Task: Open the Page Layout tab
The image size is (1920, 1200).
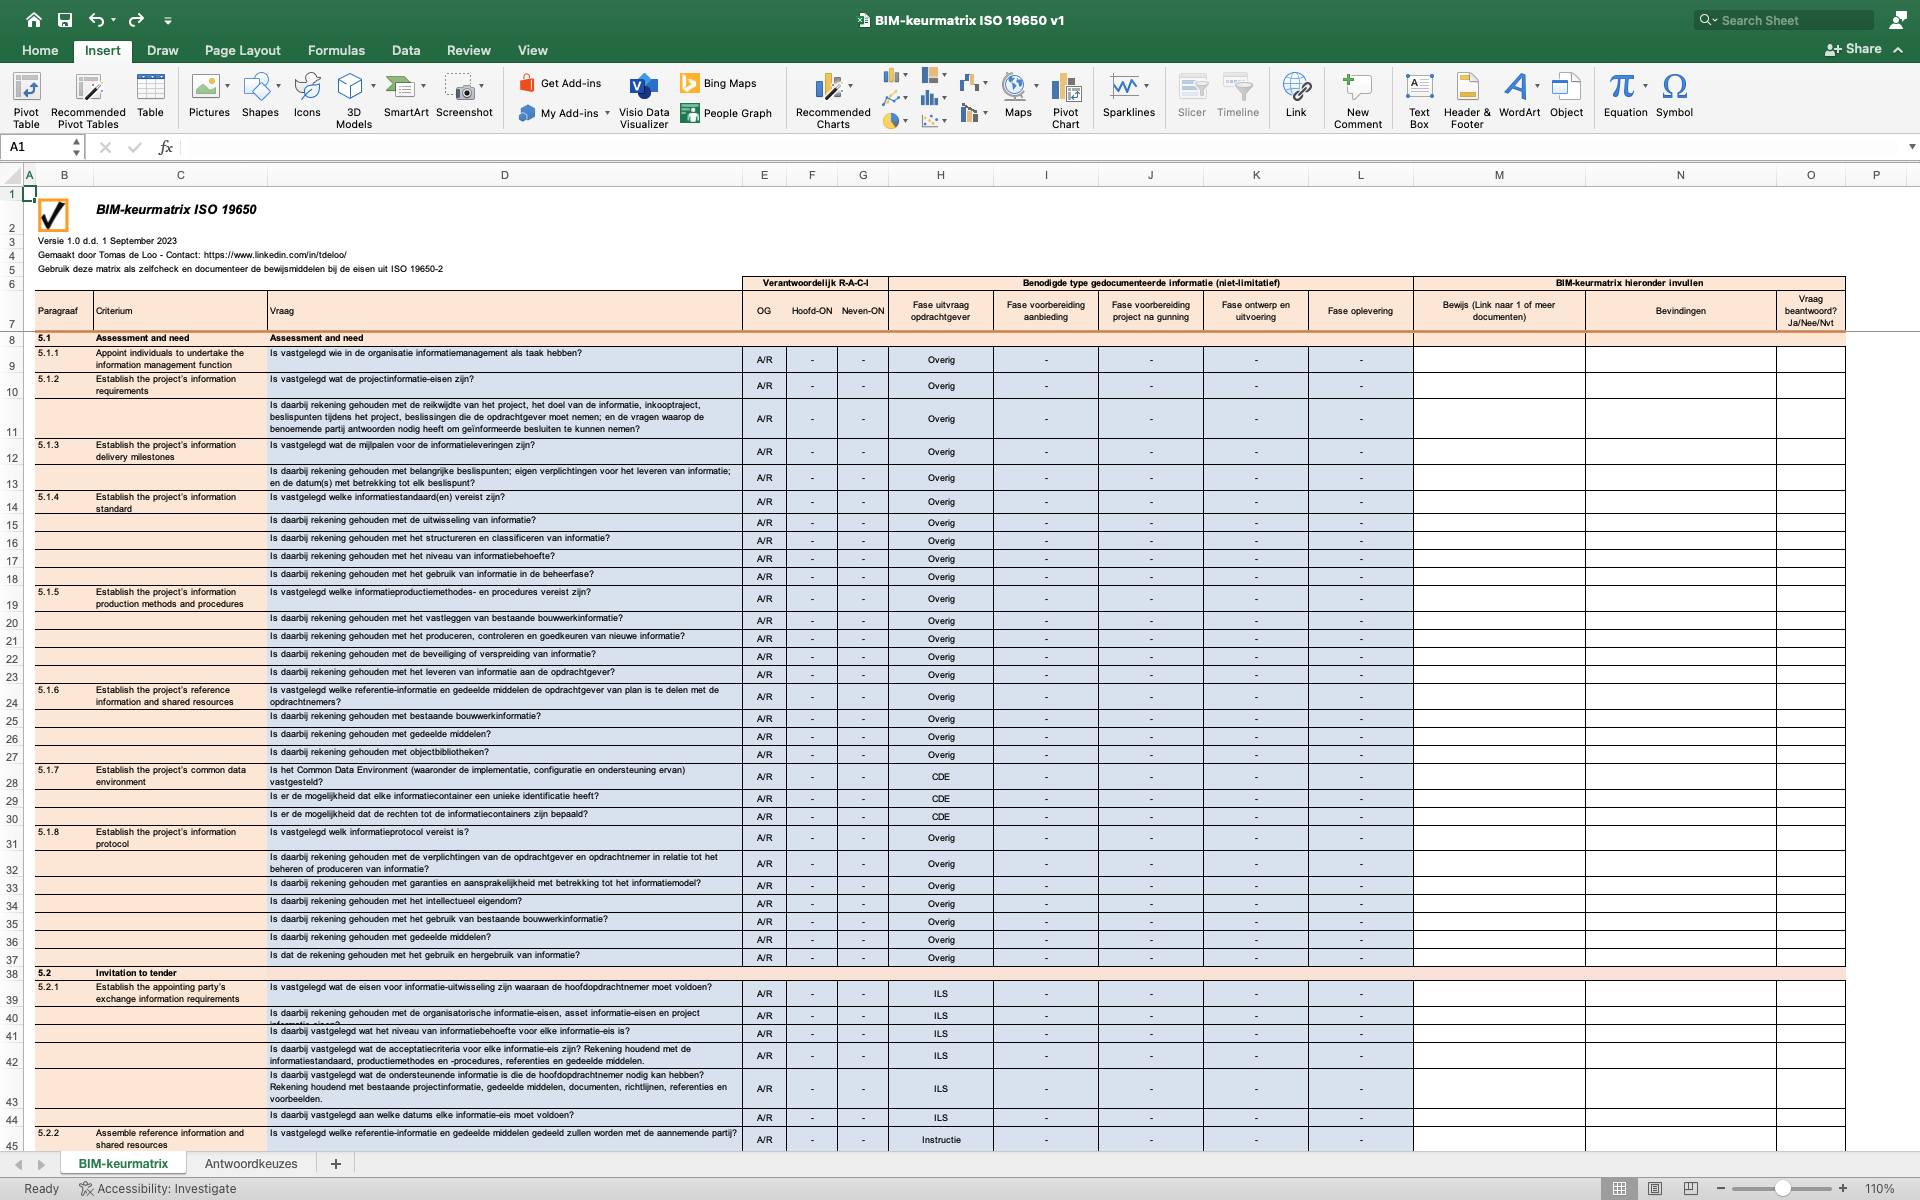Action: [x=242, y=50]
